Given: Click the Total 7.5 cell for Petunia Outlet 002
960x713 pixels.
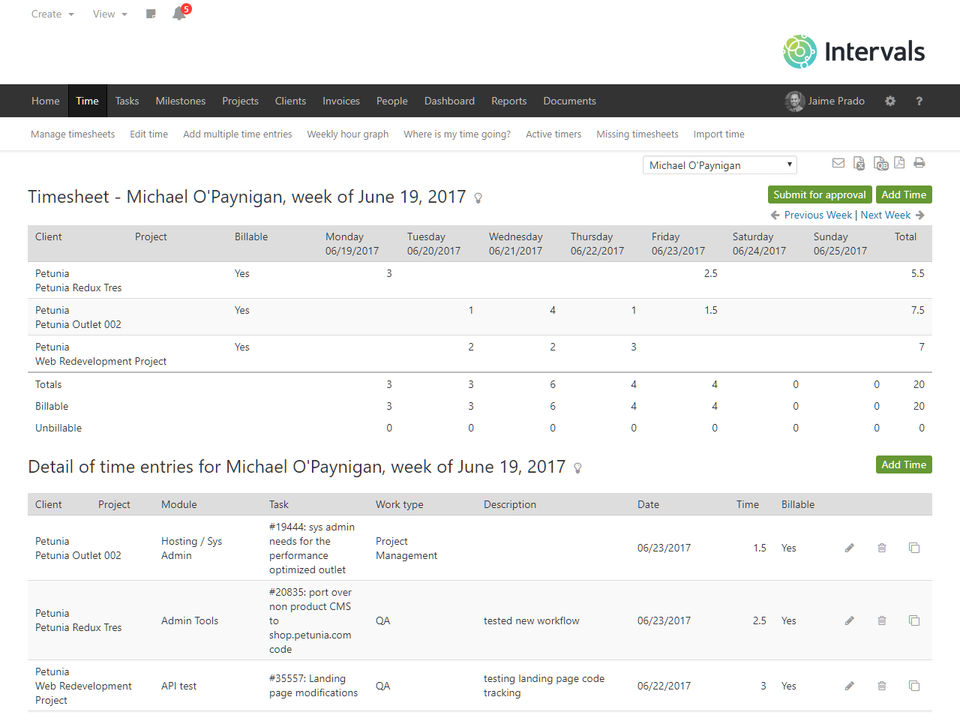Looking at the screenshot, I should click(918, 310).
